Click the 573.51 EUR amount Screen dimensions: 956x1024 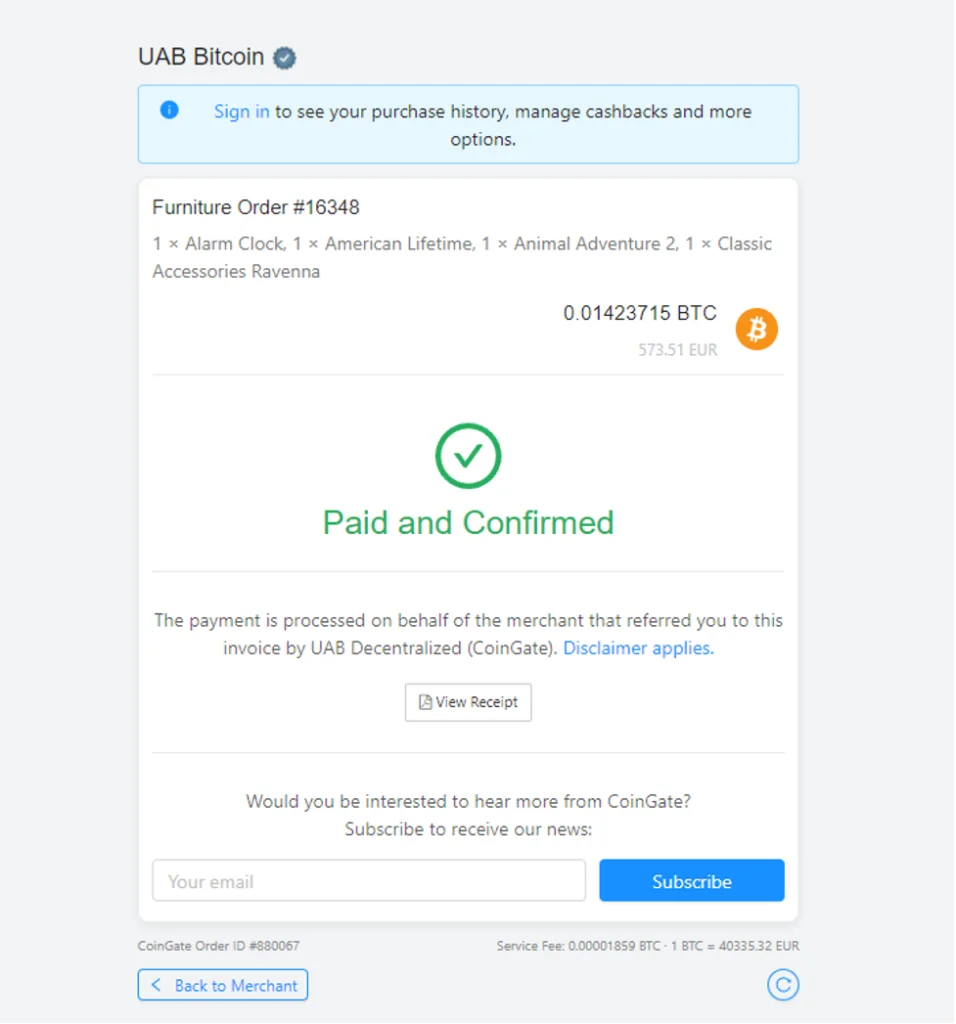(x=678, y=350)
